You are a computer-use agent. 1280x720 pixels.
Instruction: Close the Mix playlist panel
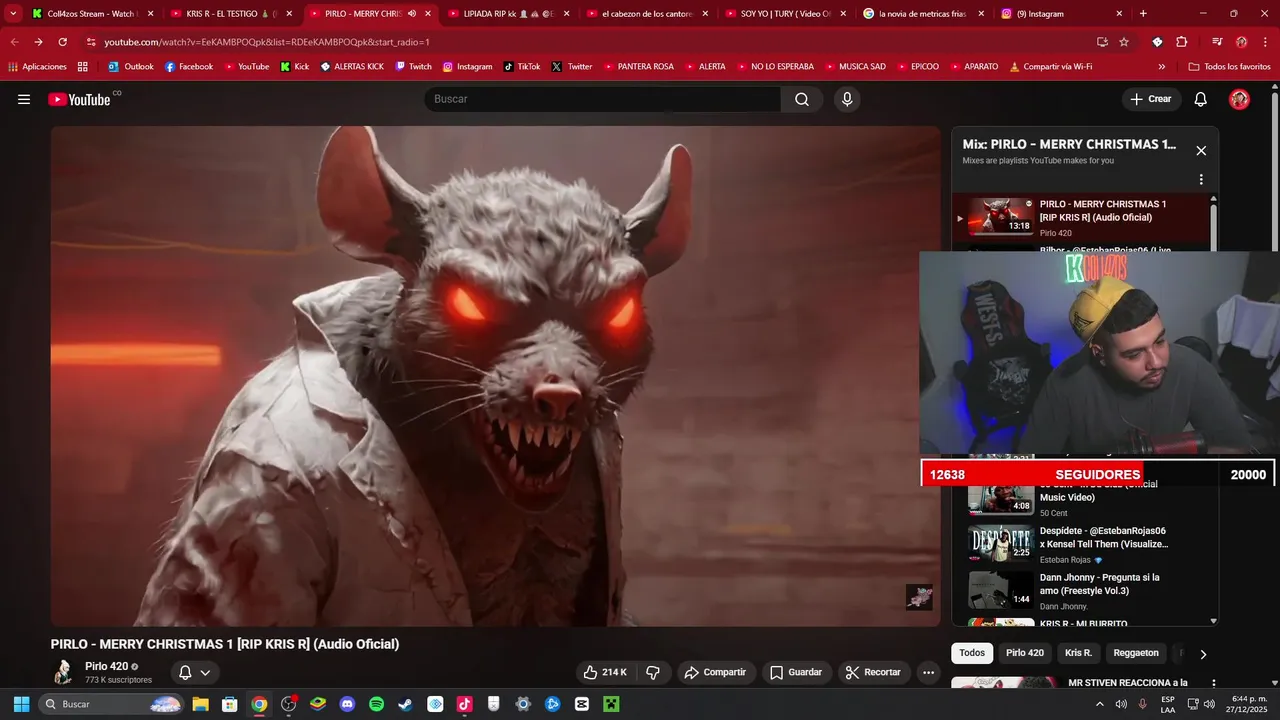[x=1201, y=151]
